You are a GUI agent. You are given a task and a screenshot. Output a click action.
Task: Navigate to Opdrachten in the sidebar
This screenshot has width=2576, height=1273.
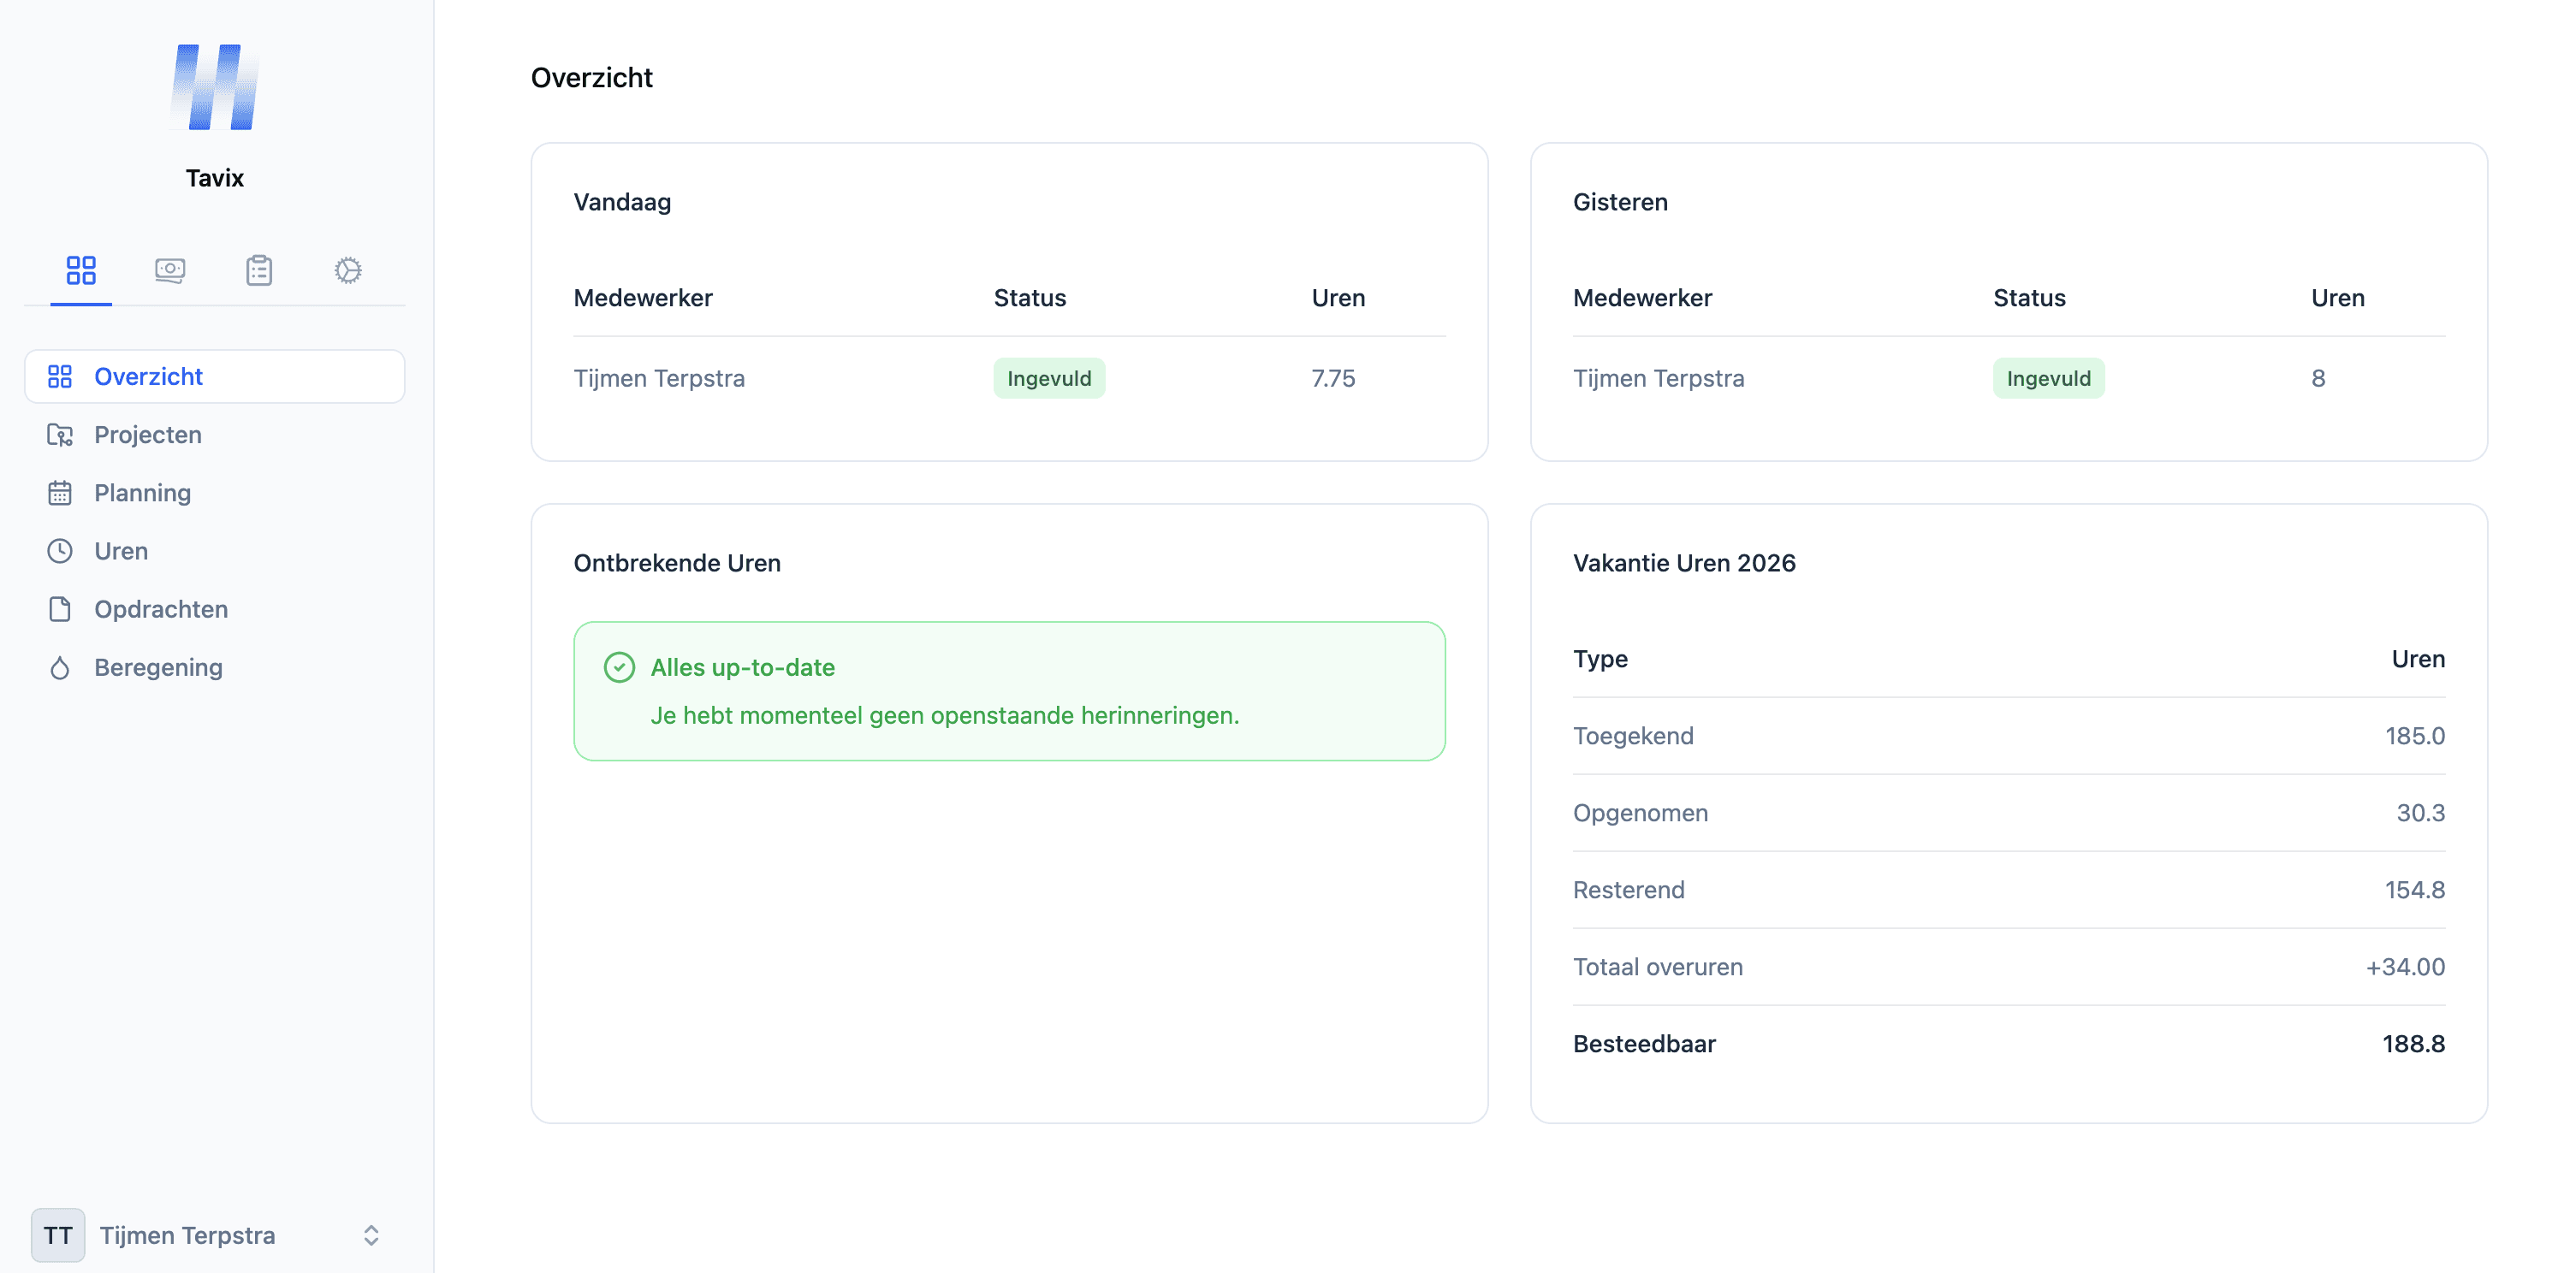160,609
